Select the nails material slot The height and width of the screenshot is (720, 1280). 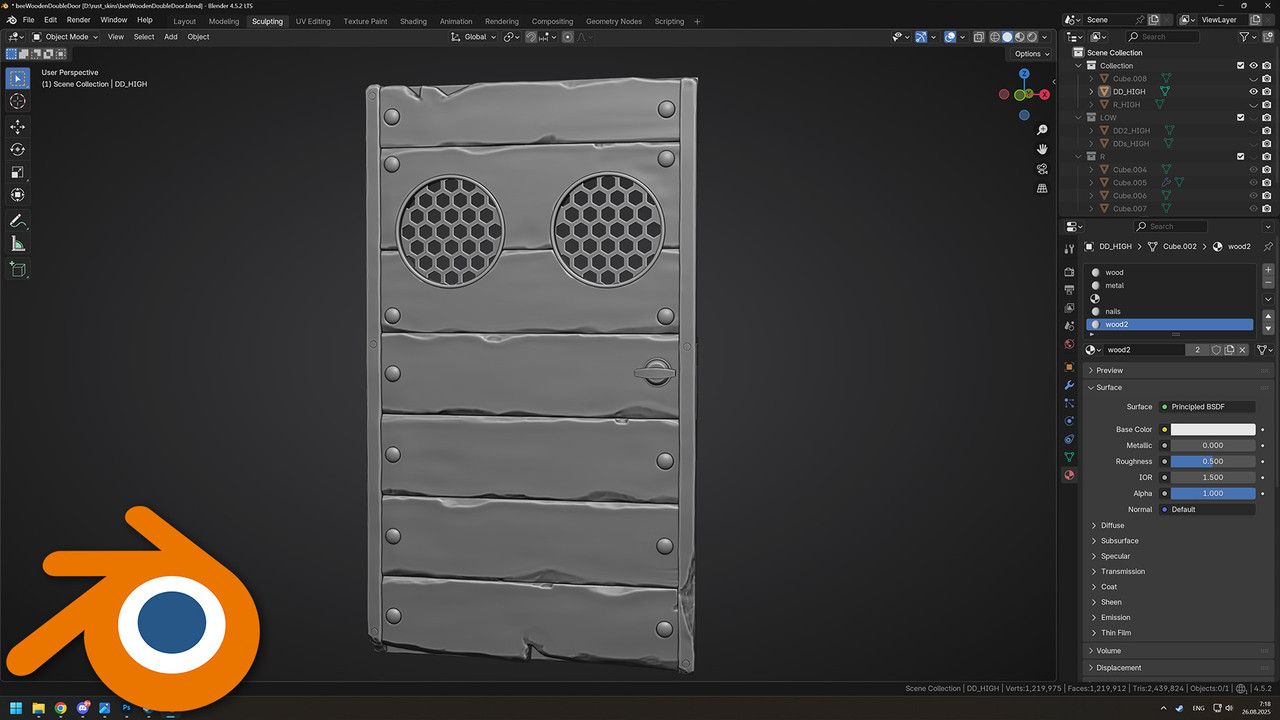(1169, 311)
